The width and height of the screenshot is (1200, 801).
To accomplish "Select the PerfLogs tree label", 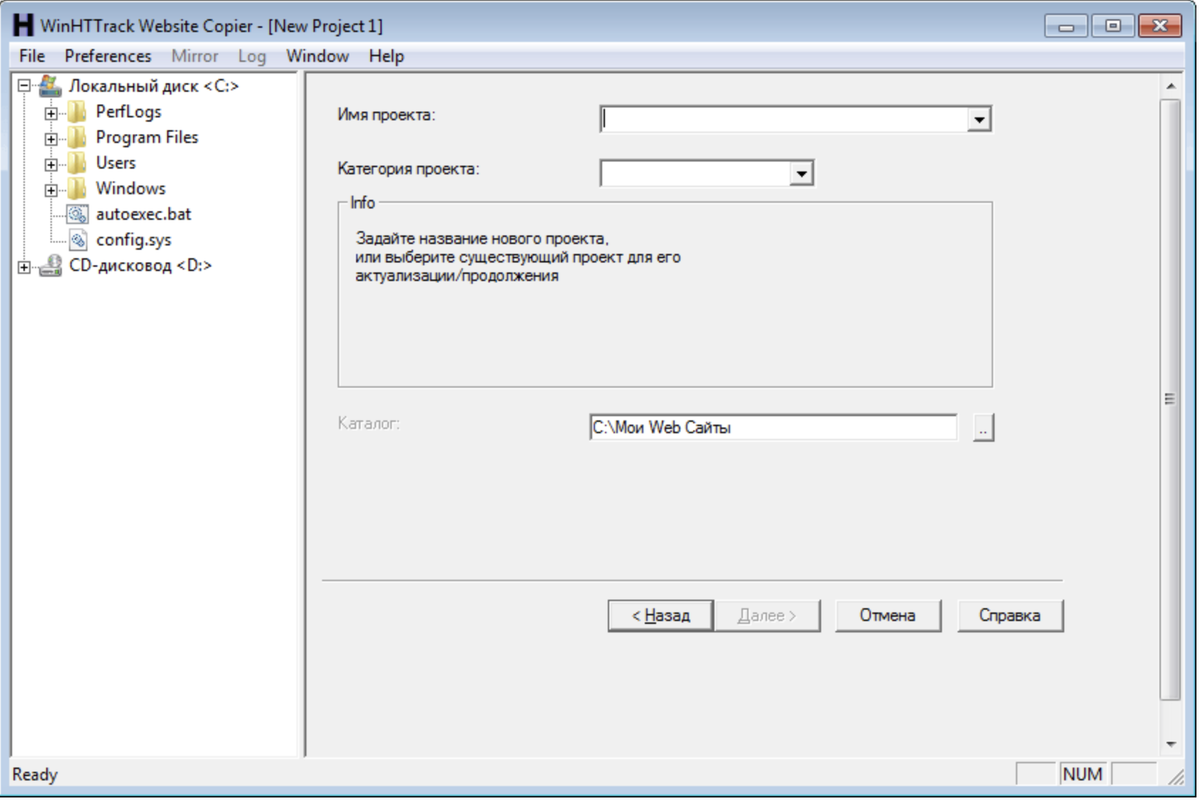I will click(x=128, y=112).
